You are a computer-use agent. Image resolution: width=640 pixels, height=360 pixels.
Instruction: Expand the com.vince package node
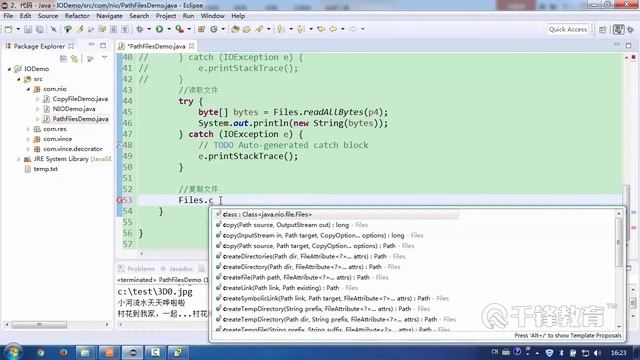coord(28,139)
